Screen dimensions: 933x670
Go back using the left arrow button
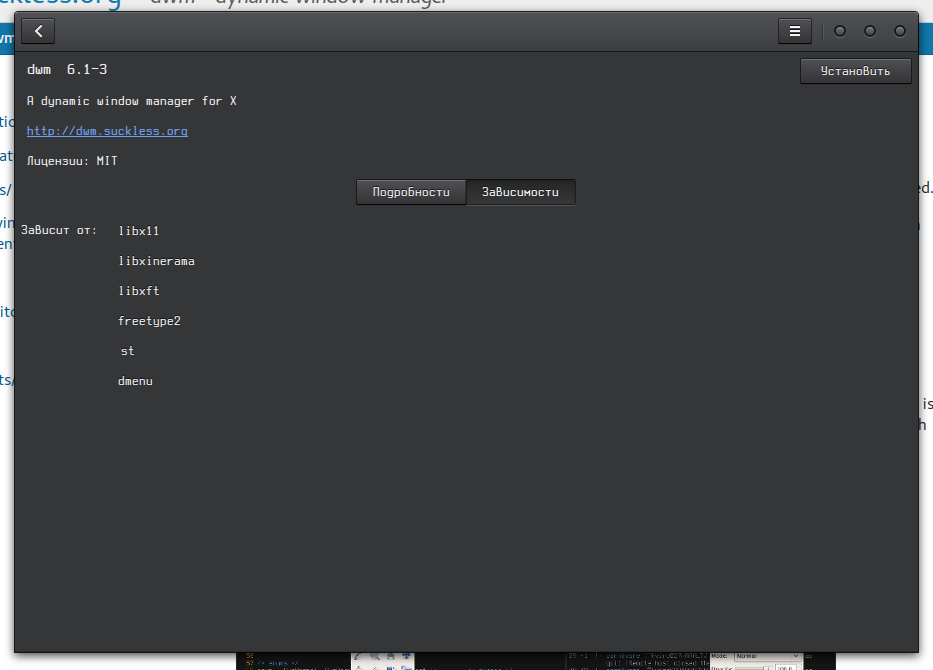[x=38, y=31]
